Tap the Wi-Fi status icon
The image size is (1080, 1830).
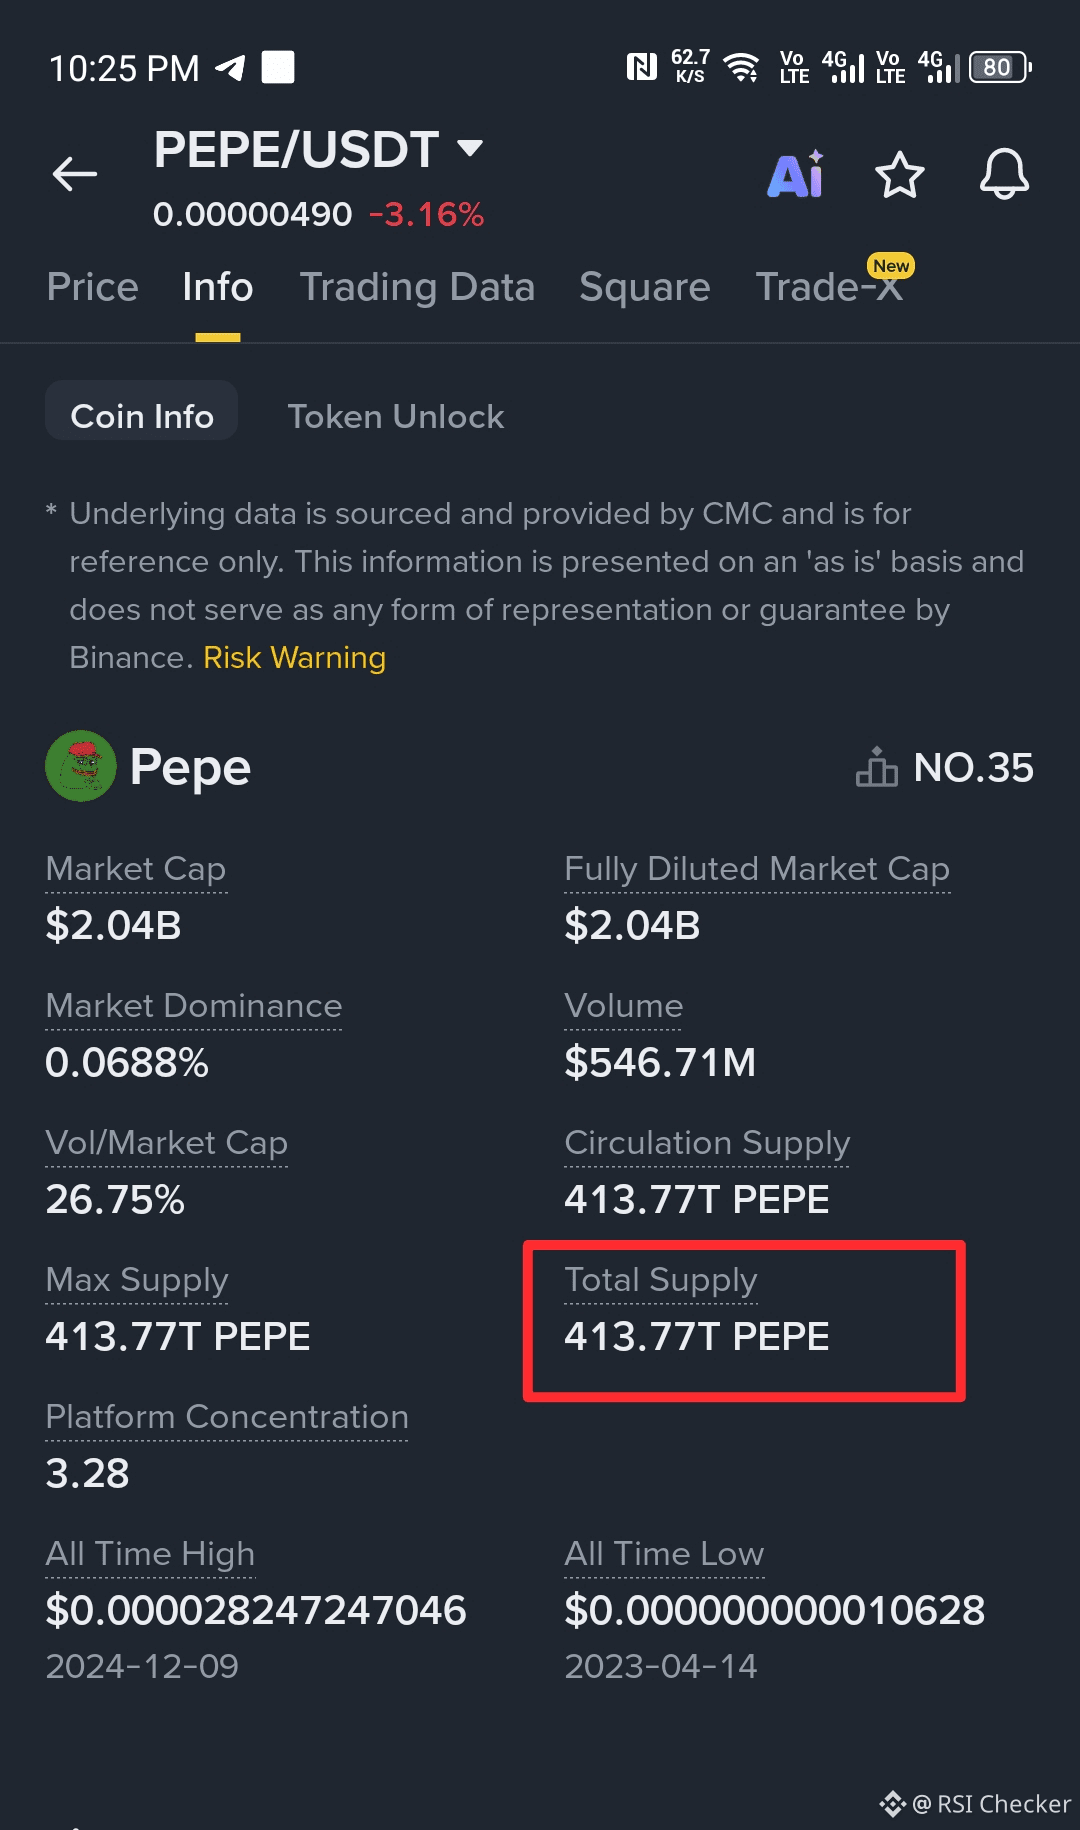click(x=741, y=68)
